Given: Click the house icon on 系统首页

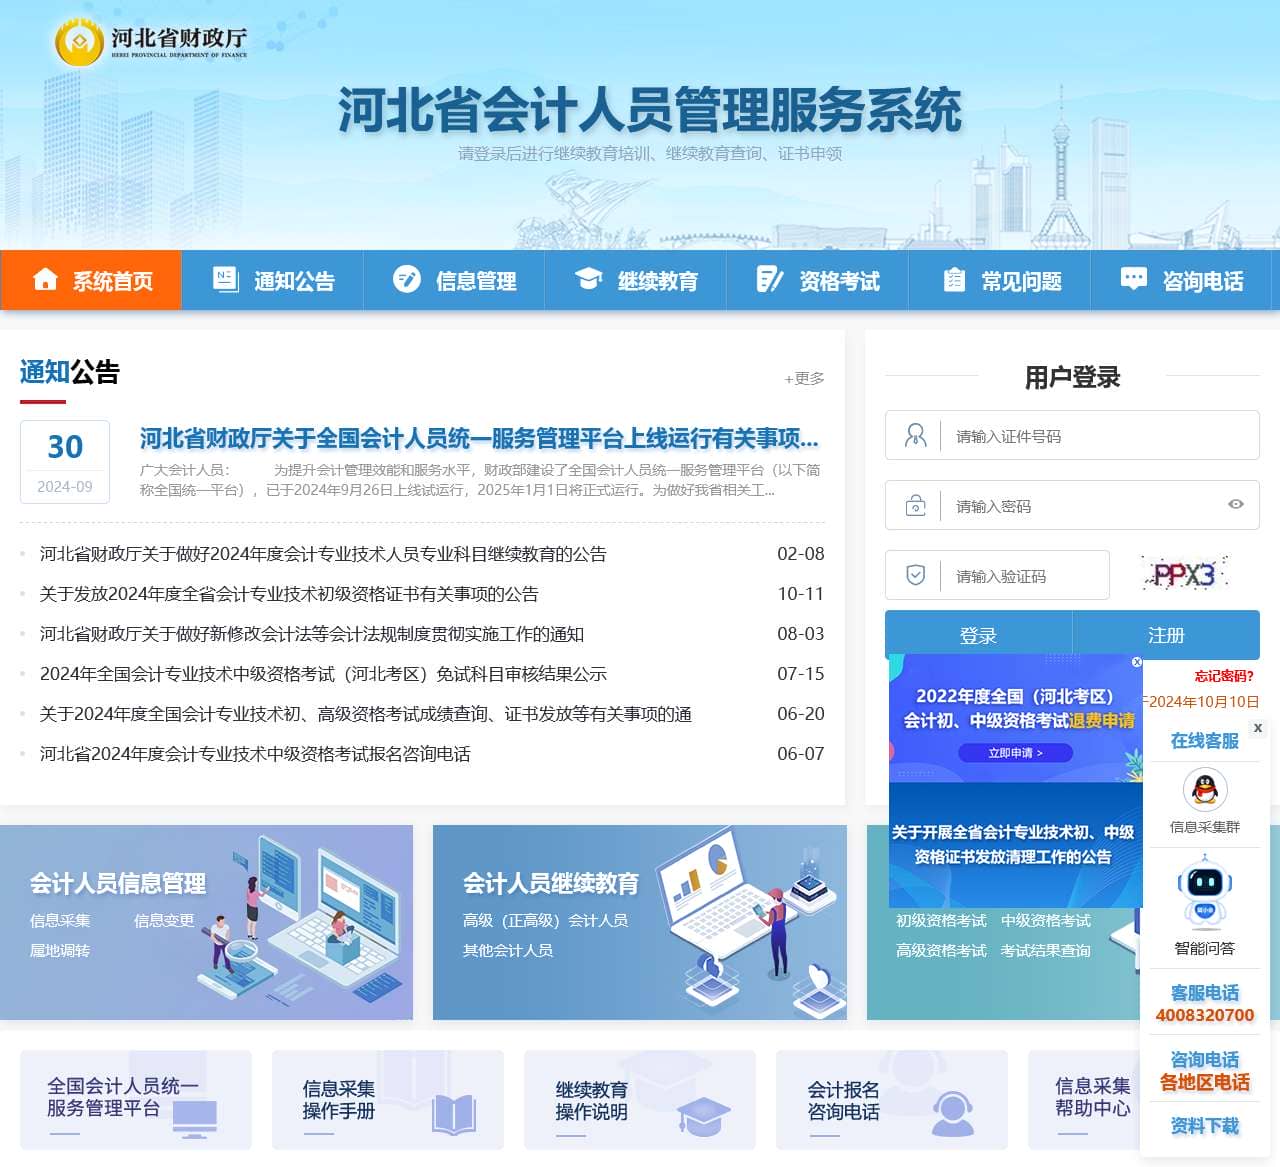Looking at the screenshot, I should (x=45, y=280).
